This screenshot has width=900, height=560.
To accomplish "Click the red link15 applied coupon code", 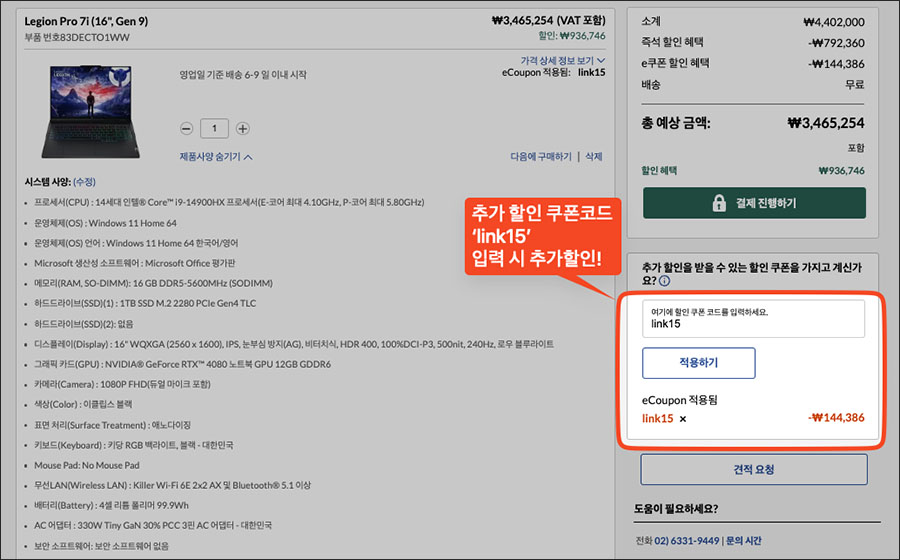I will (657, 418).
